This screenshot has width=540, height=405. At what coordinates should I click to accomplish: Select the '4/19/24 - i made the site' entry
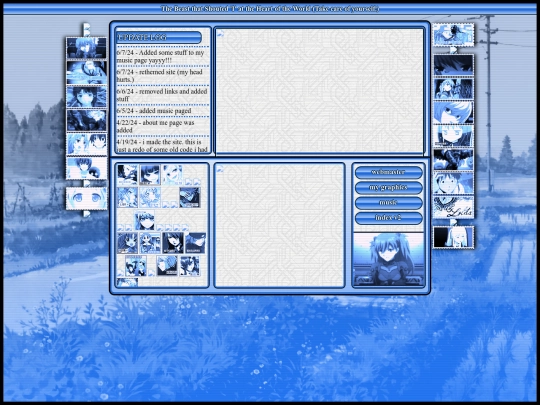pyautogui.click(x=163, y=145)
